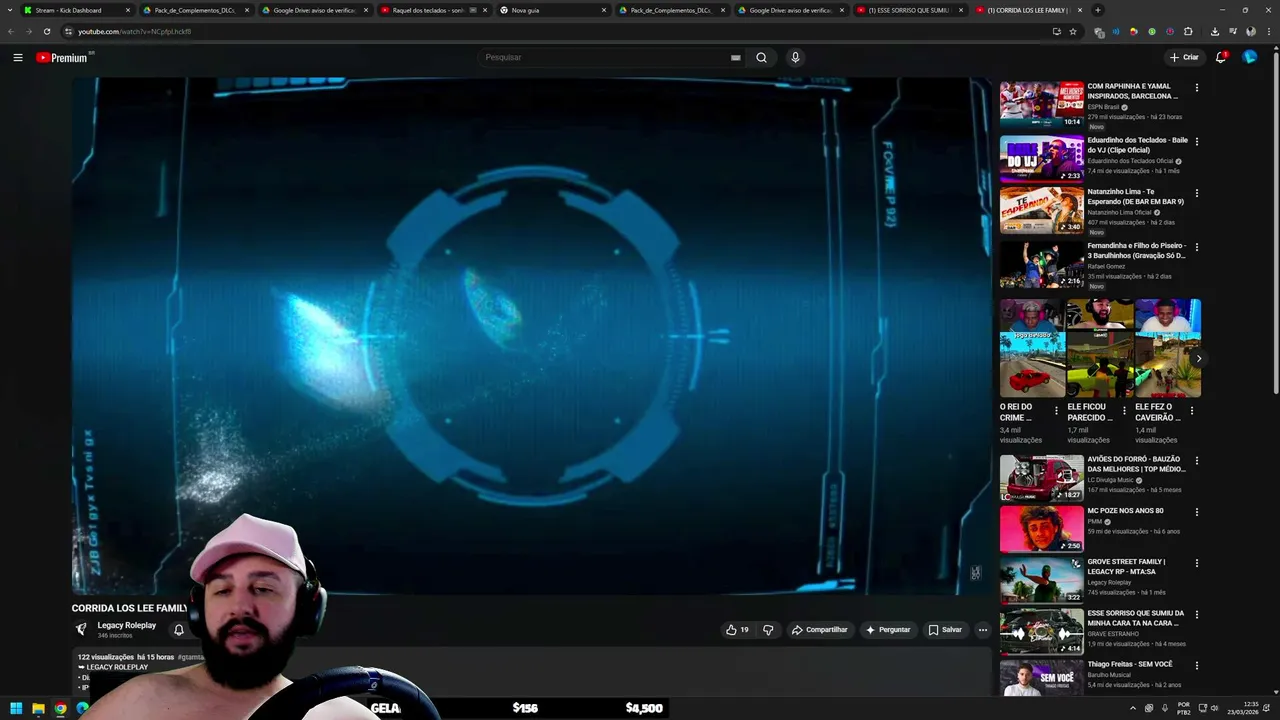Focus the Pesquisar search field
1280x720 pixels.
pos(605,57)
